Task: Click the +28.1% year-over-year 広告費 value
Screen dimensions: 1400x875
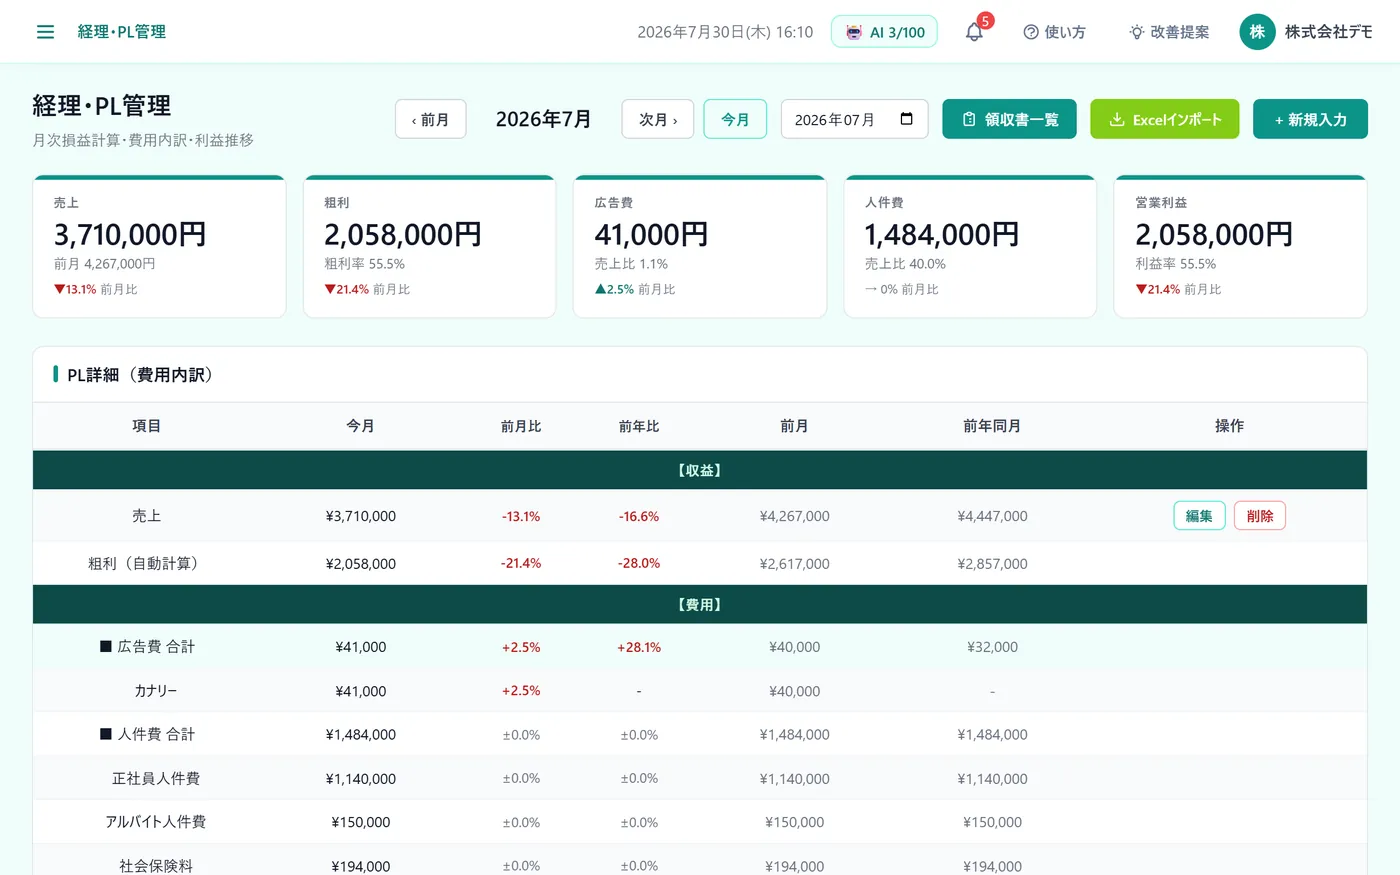Action: (x=639, y=647)
